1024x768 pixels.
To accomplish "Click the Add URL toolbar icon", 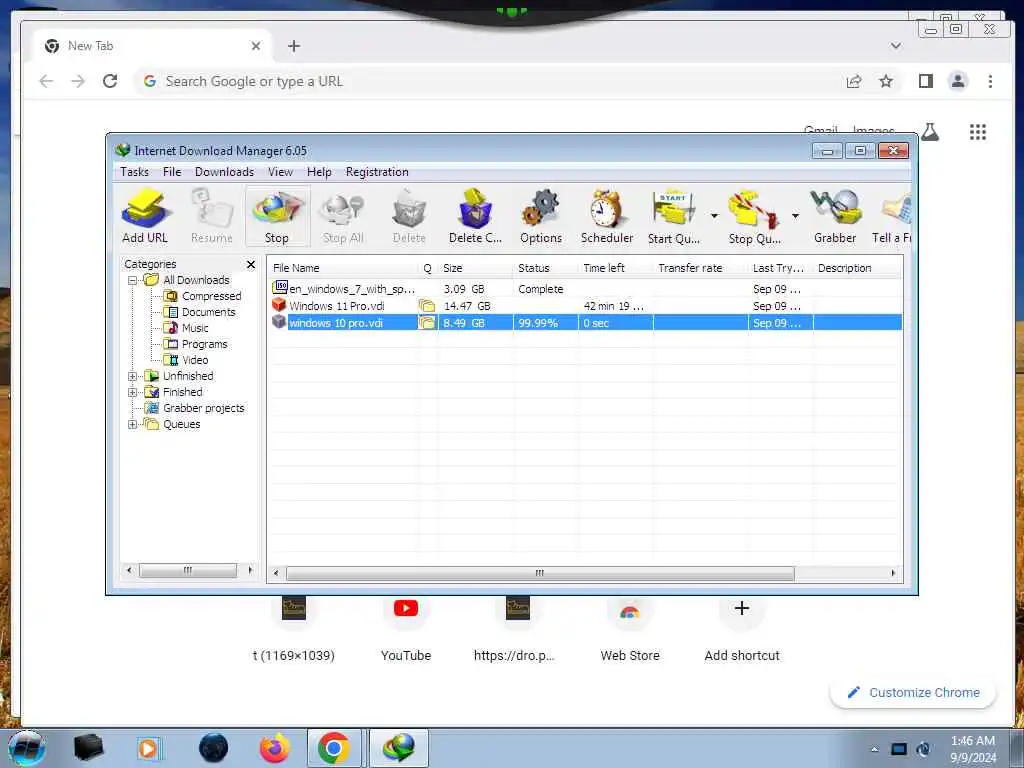I will (145, 216).
